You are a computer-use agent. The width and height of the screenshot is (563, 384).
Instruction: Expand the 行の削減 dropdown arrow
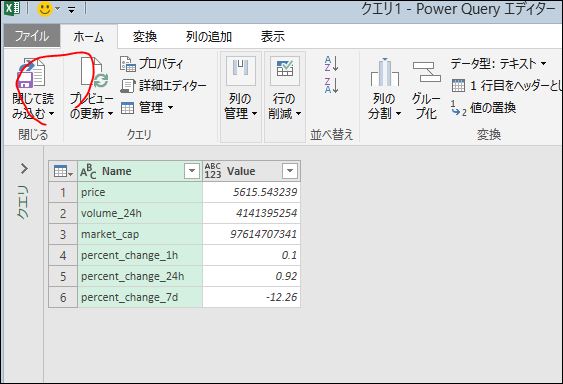tap(298, 114)
